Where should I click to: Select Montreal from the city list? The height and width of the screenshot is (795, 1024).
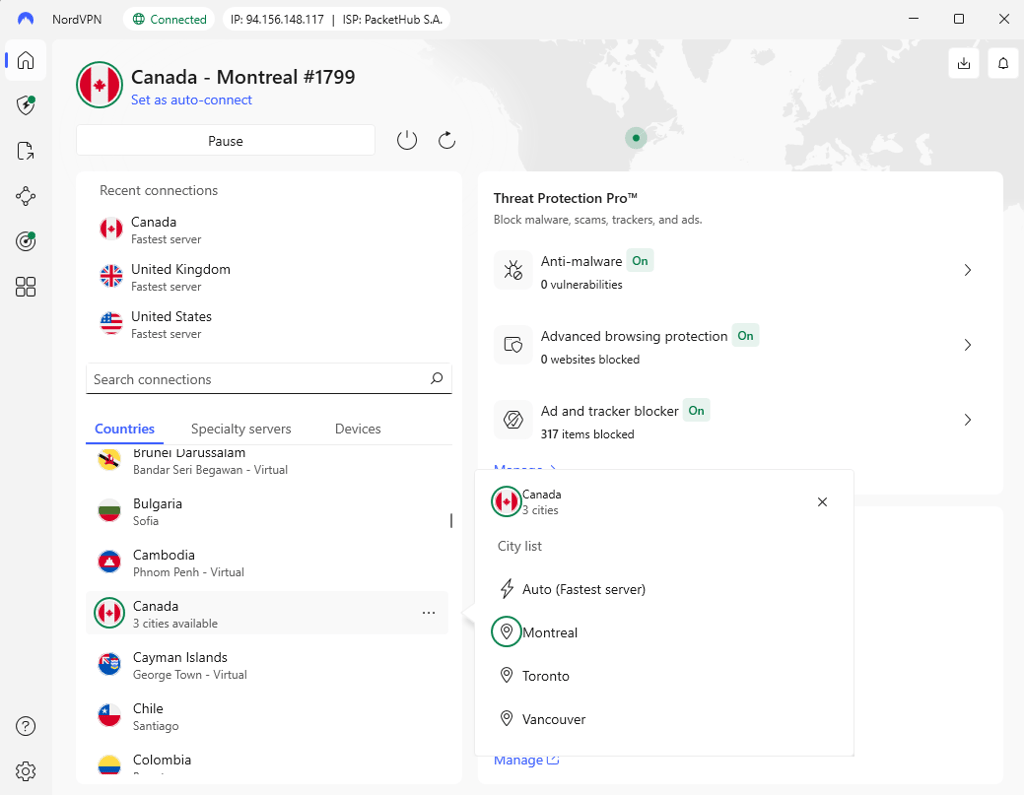coord(664,632)
